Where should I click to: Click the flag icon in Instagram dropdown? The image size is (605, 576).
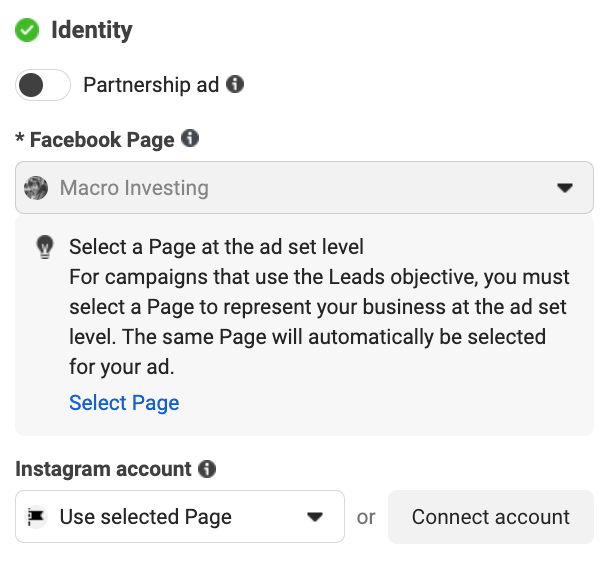pos(38,517)
